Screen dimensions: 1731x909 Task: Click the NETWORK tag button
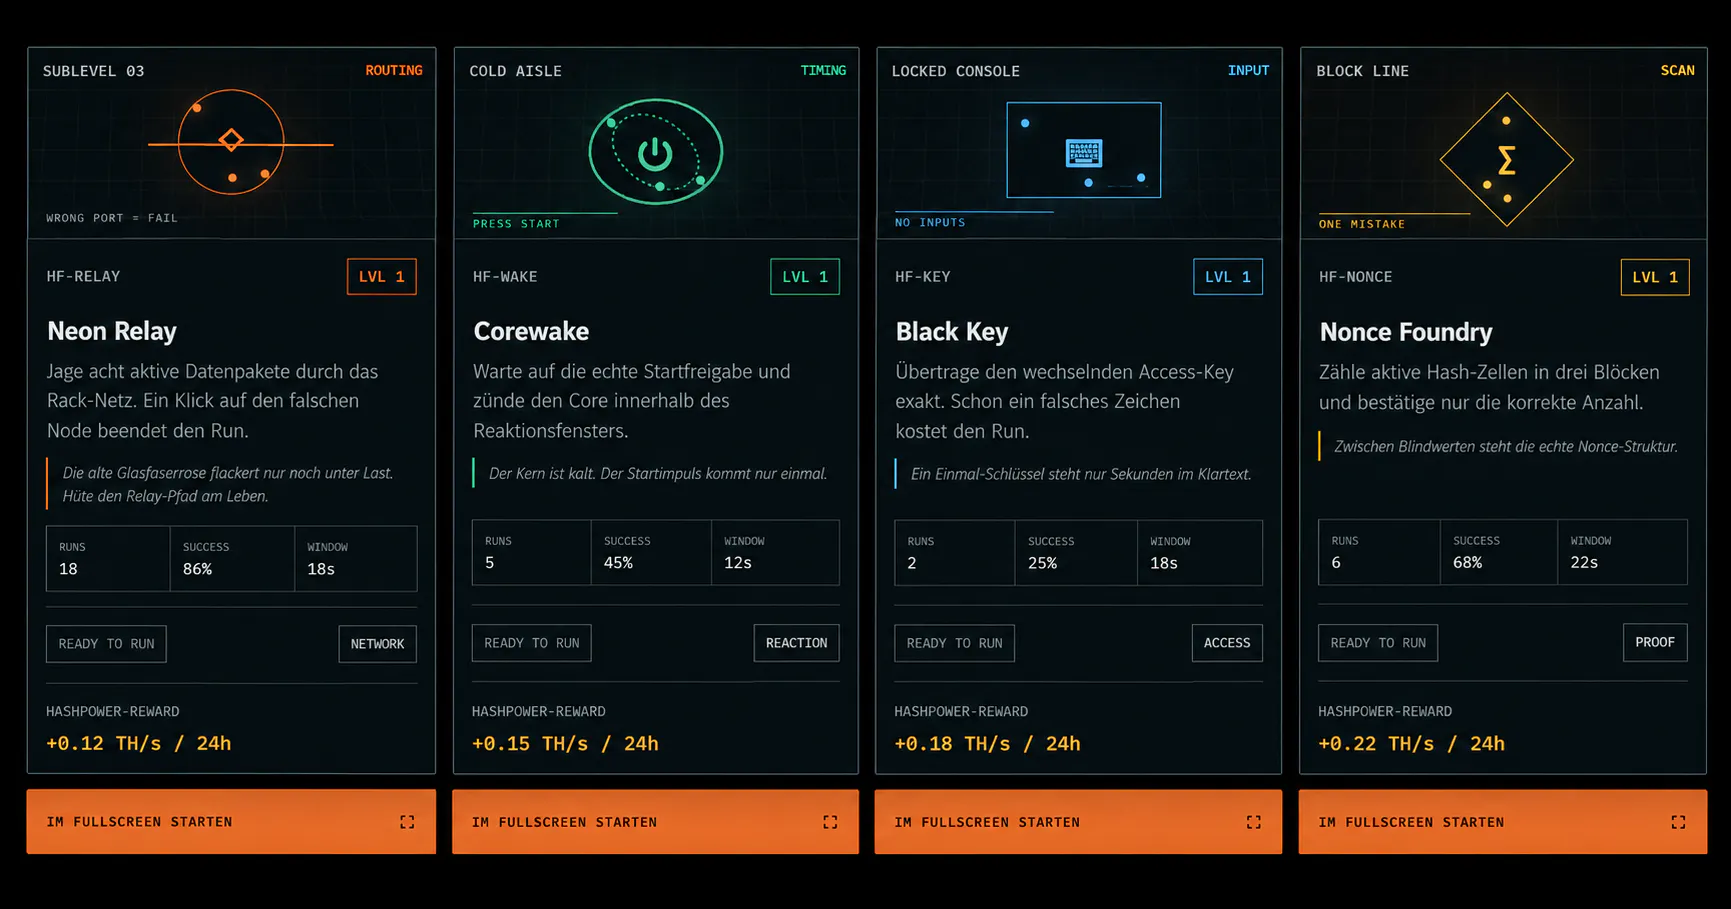click(x=377, y=644)
